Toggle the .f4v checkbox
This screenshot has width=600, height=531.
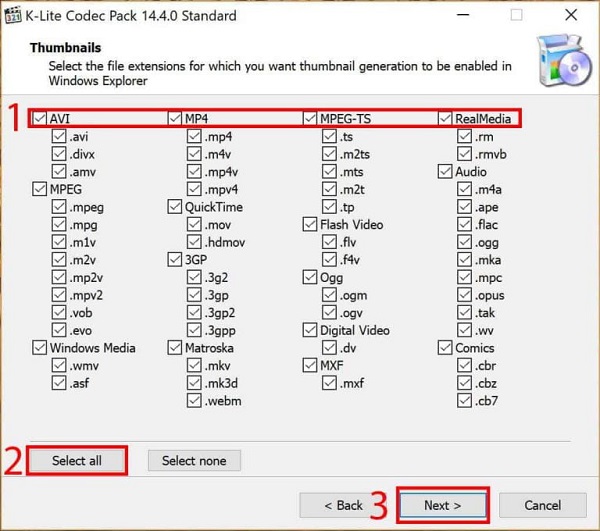(329, 259)
